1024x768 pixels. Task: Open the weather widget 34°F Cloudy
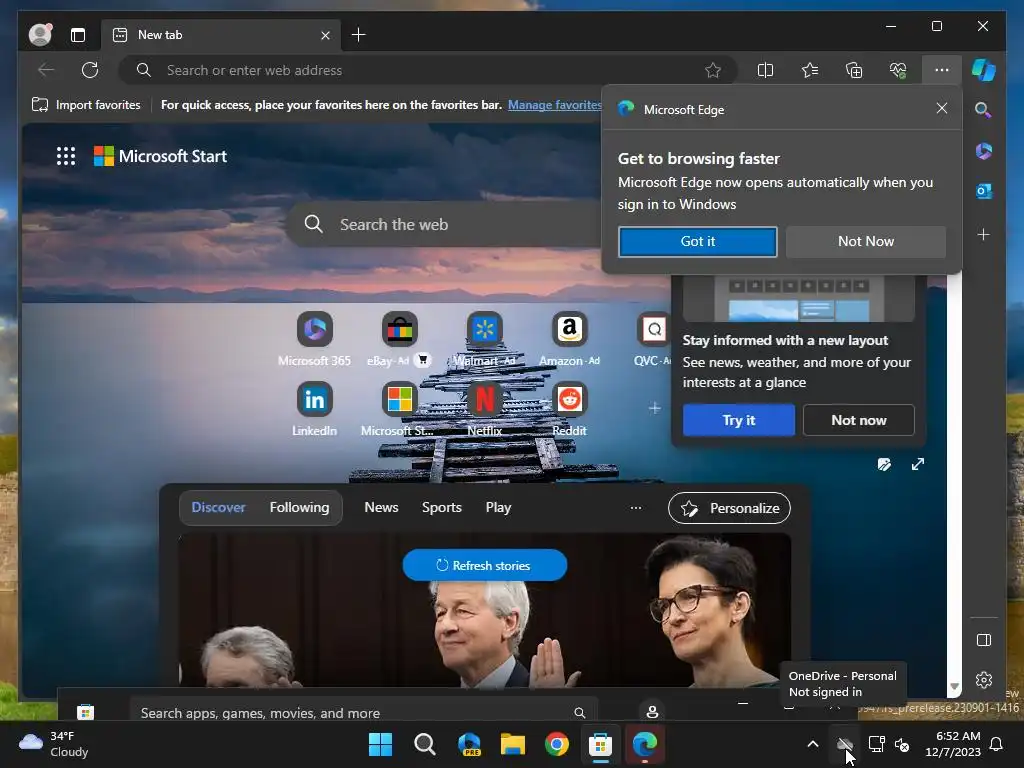tap(54, 744)
